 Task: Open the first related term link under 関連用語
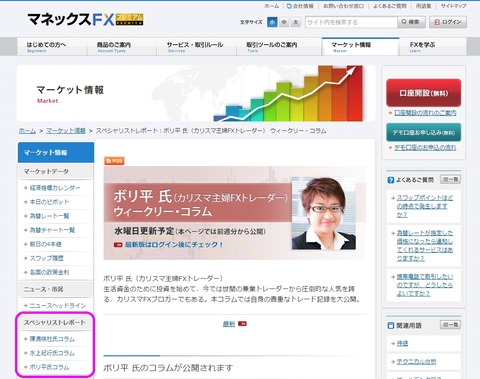pyautogui.click(x=402, y=343)
